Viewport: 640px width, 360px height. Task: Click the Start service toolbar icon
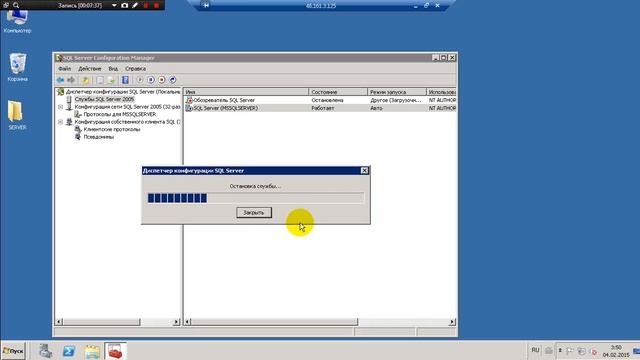coord(140,80)
